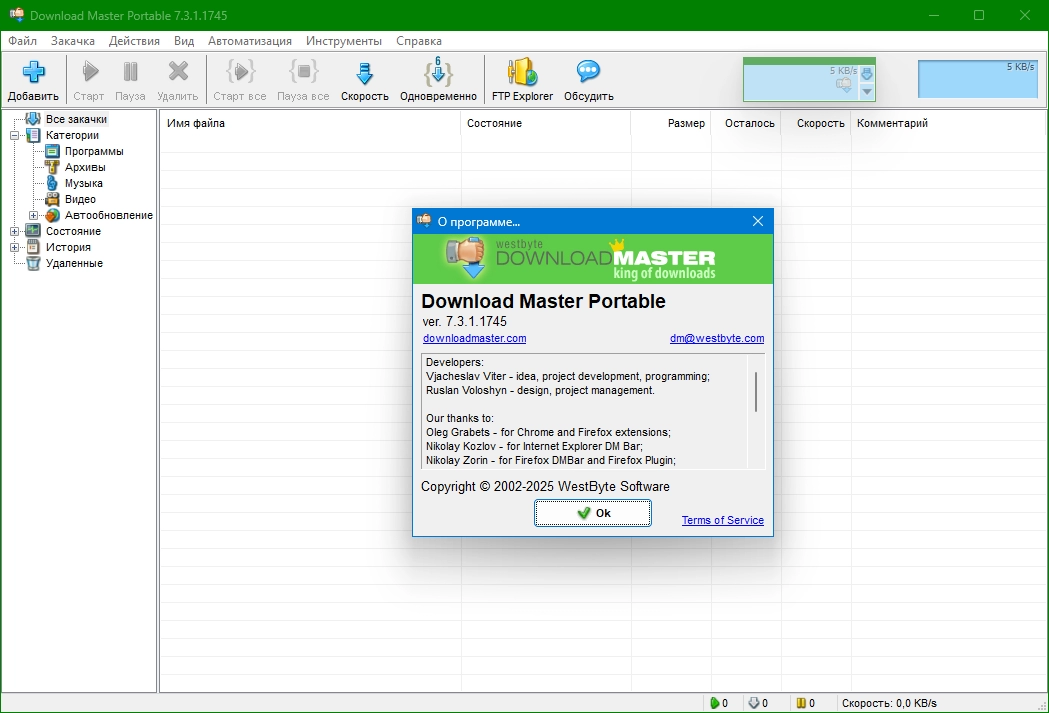The height and width of the screenshot is (713, 1049).
Task: Click the Download Master banner in About dialog
Action: click(593, 259)
